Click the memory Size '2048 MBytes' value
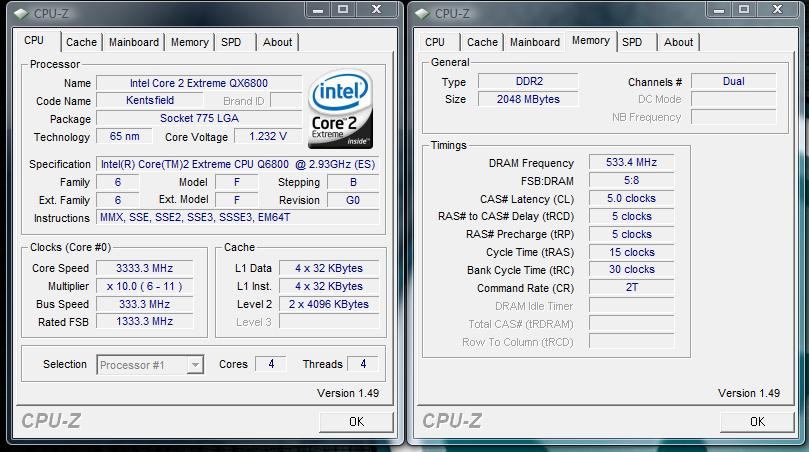The height and width of the screenshot is (452, 809). [528, 99]
